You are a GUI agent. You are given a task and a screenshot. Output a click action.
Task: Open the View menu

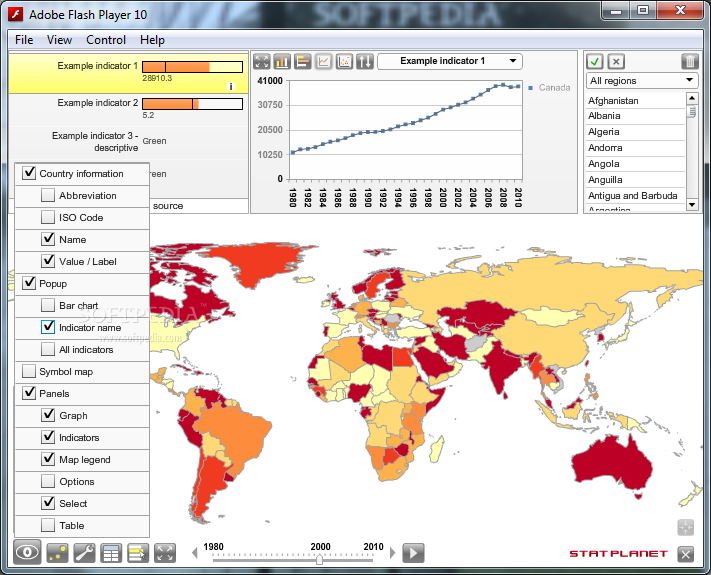pyautogui.click(x=59, y=40)
